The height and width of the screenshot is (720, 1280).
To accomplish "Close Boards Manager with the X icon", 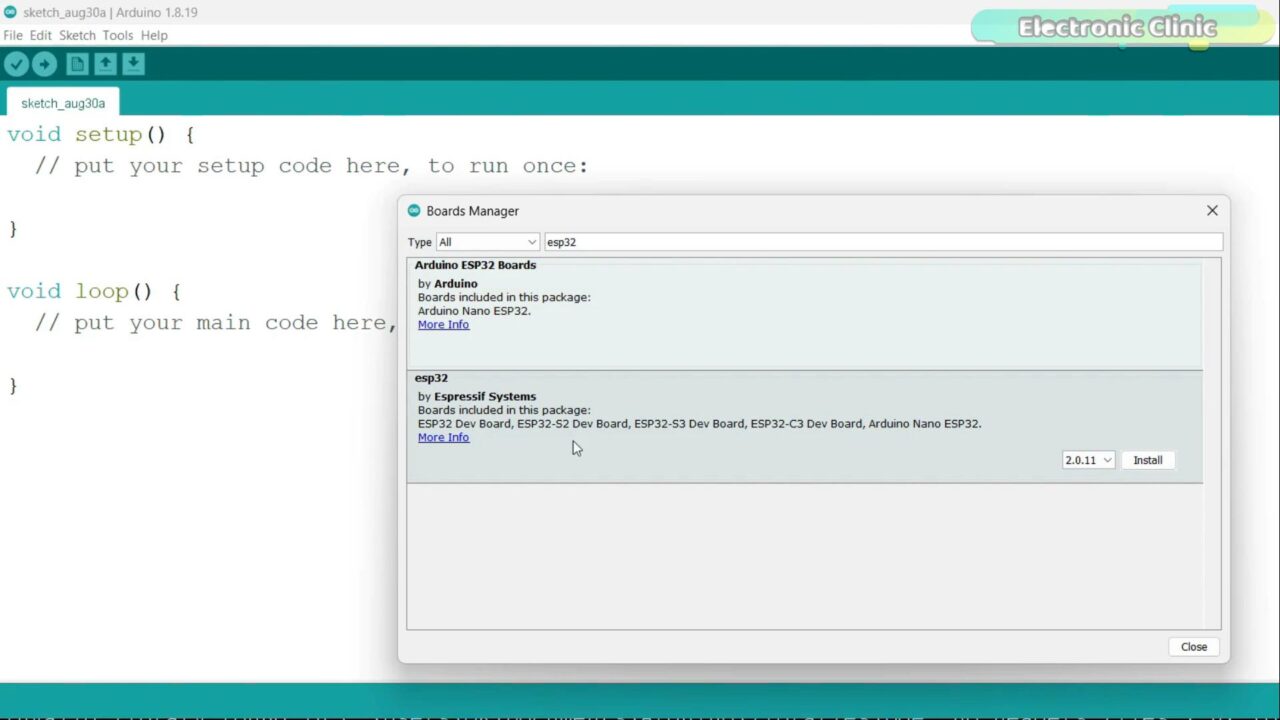I will (1212, 210).
